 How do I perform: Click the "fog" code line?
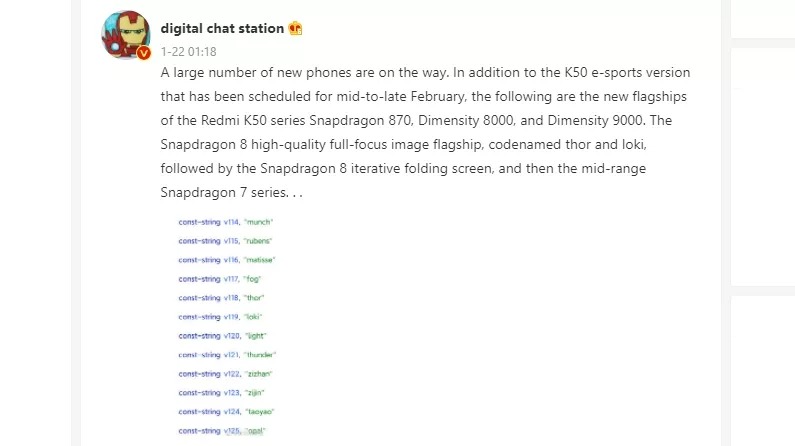click(x=220, y=278)
